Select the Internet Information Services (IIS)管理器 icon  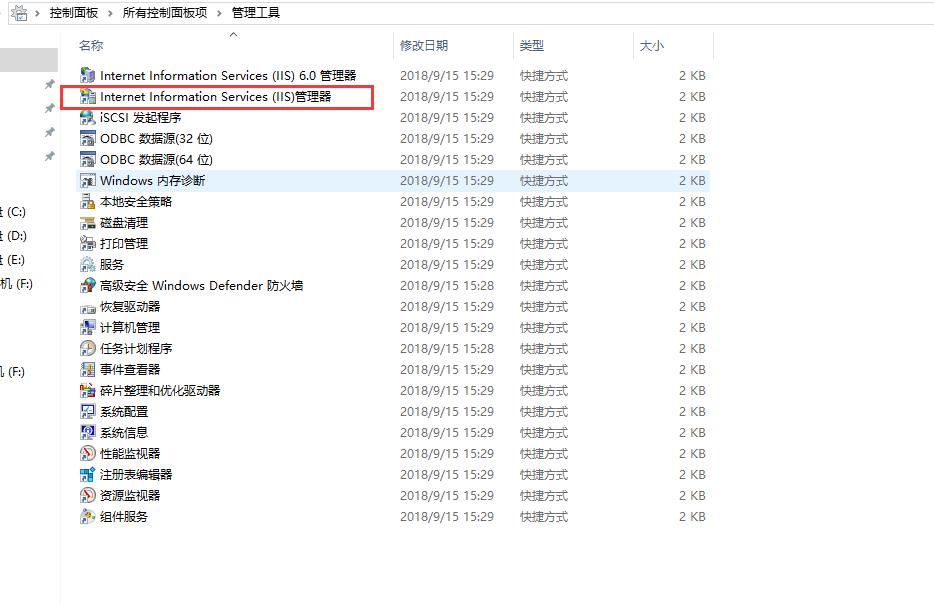88,96
